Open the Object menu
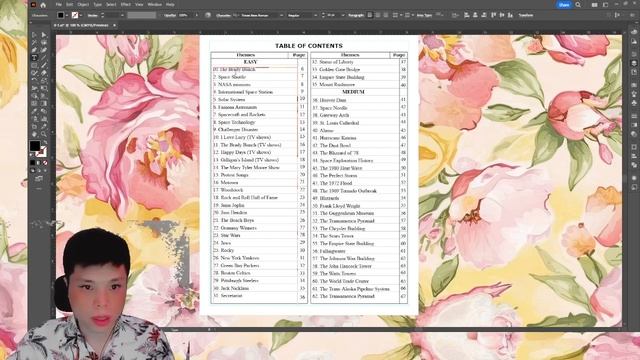 (x=83, y=4)
